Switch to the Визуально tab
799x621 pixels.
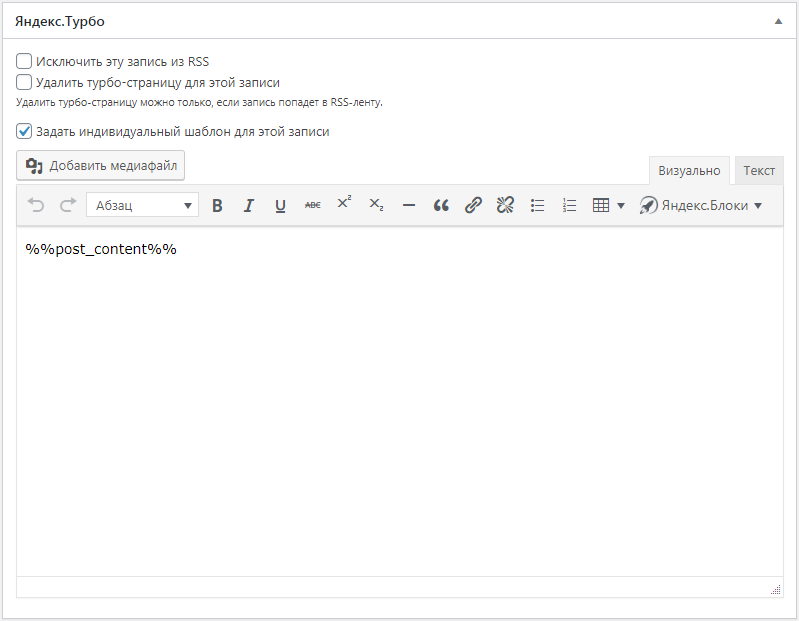point(689,171)
